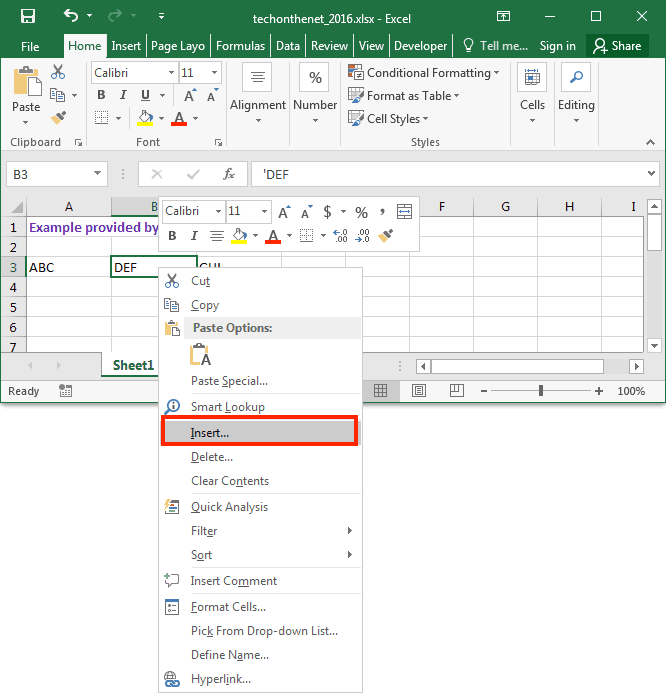The height and width of the screenshot is (693, 666).
Task: Click Accounting Format dollar sign in mini toolbar
Action: 328,212
